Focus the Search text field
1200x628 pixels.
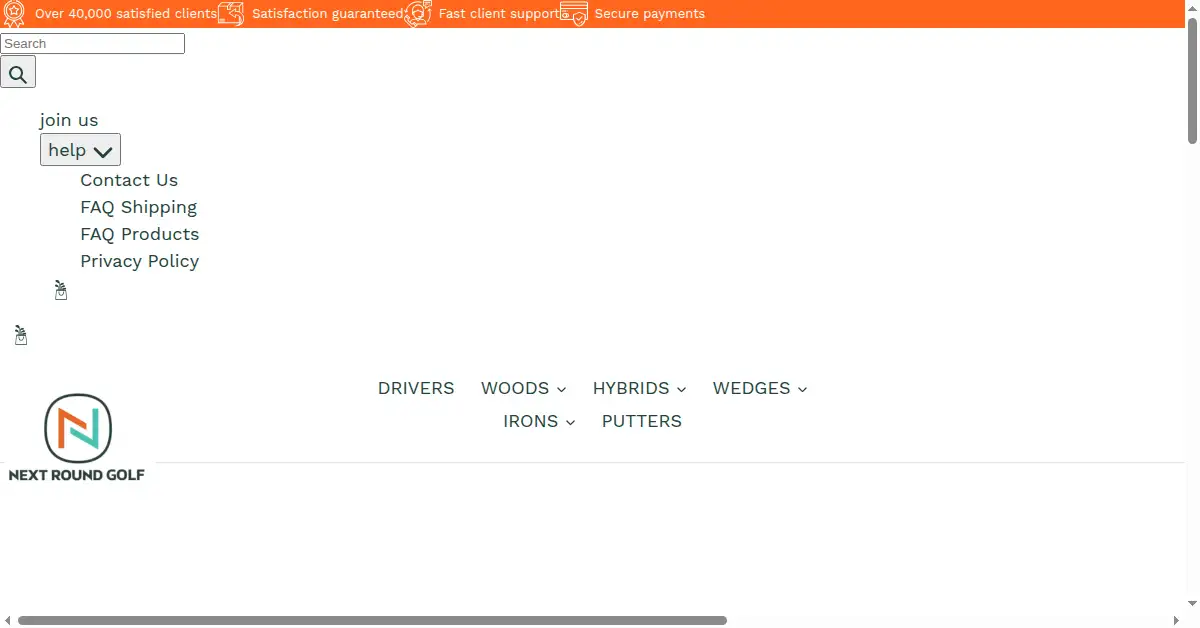point(92,43)
